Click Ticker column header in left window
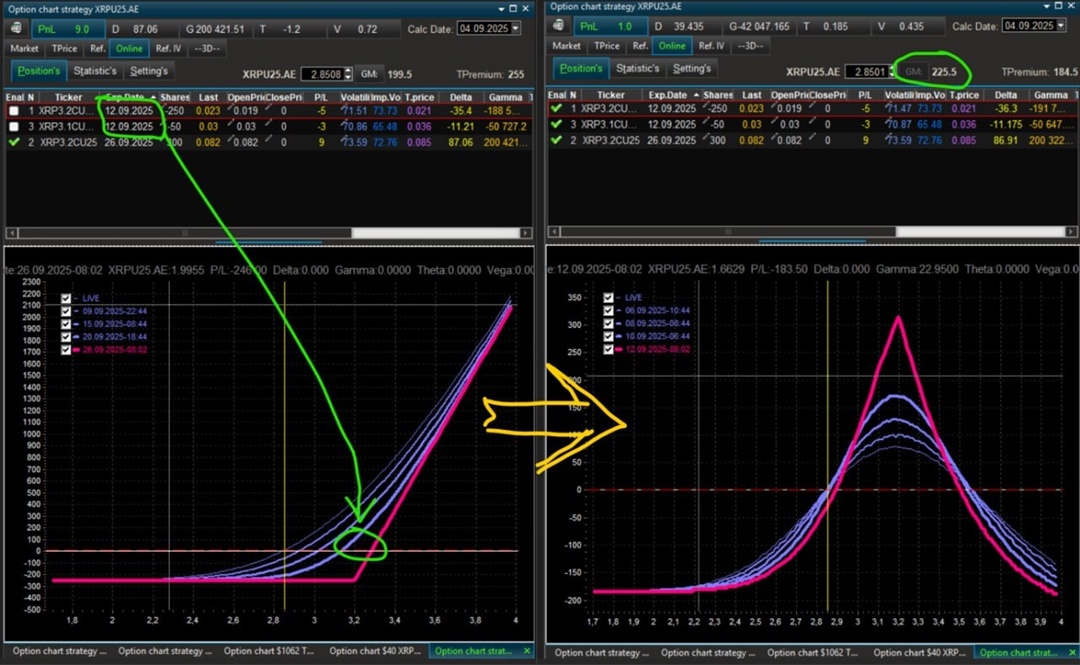Screen dimensions: 1080x665 point(68,97)
